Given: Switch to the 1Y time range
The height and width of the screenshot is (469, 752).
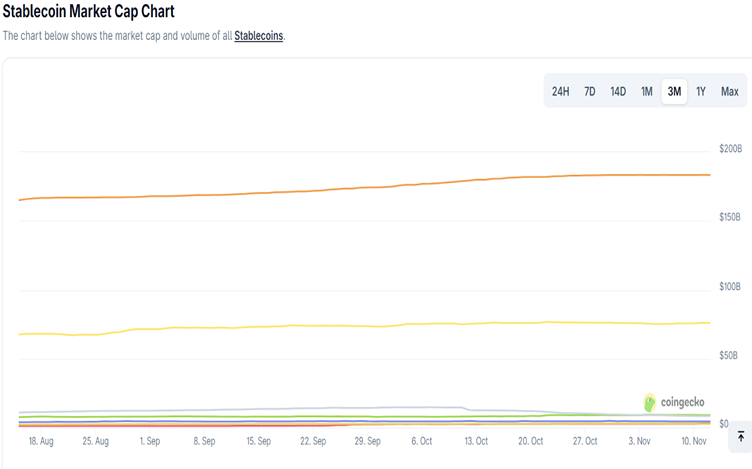Looking at the screenshot, I should [701, 92].
